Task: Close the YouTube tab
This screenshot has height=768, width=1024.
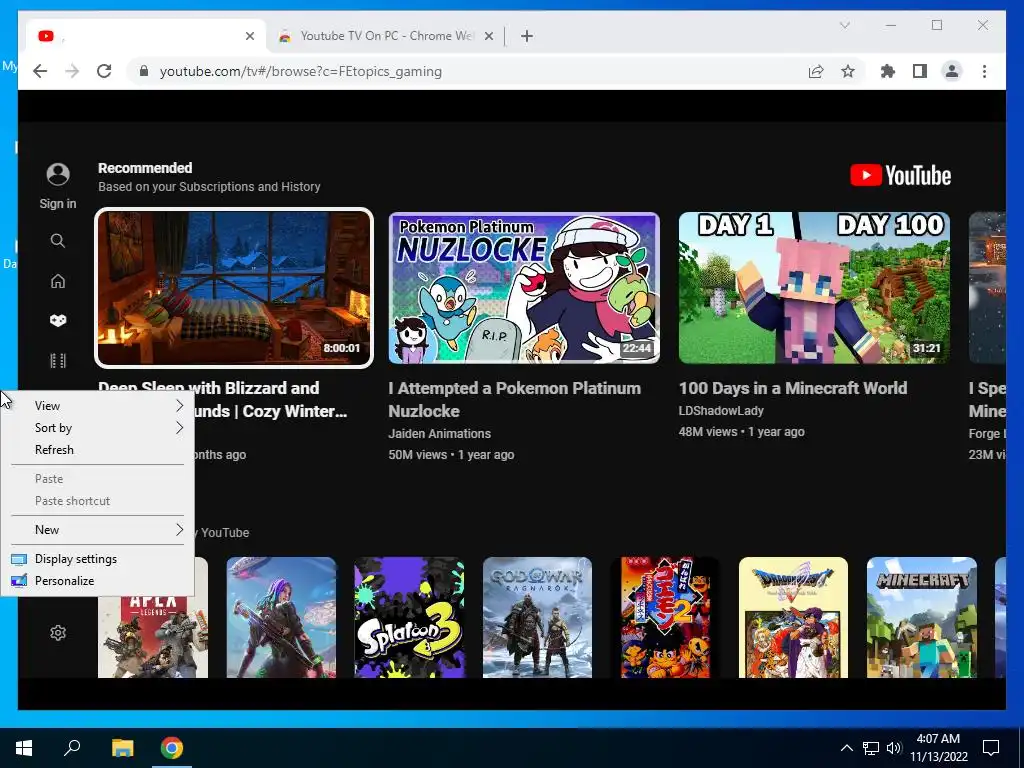Action: coord(249,36)
